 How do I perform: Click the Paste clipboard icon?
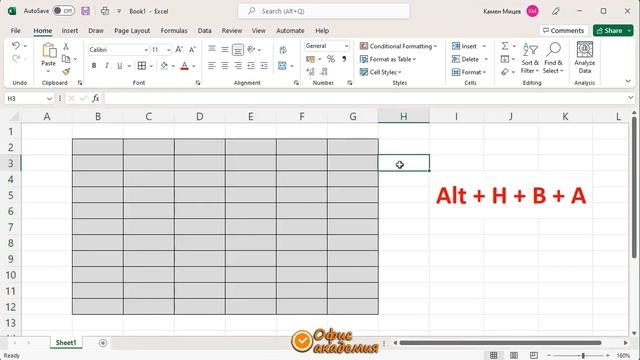click(x=49, y=50)
